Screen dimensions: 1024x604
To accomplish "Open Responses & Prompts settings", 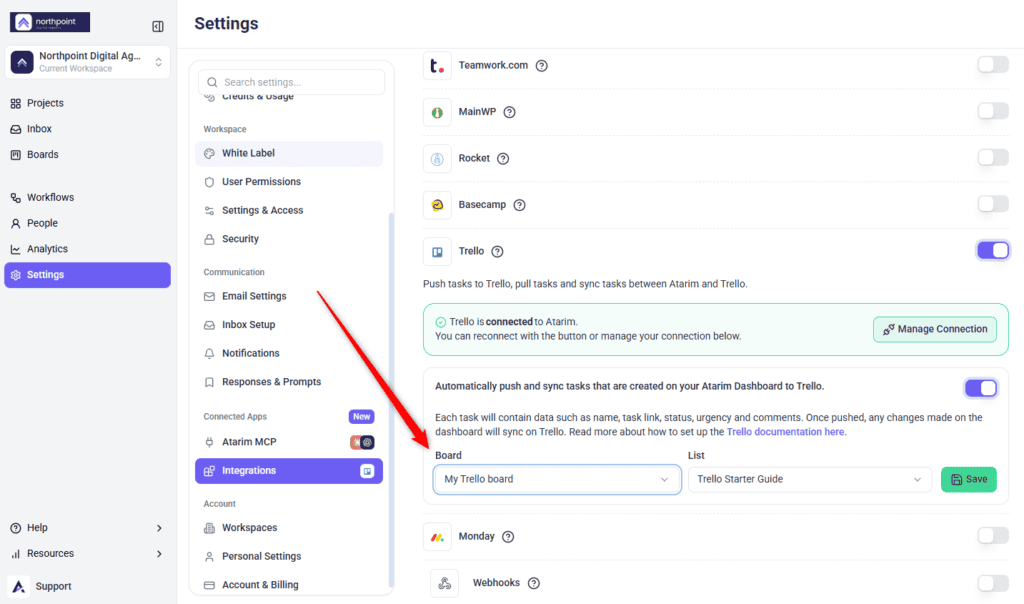I will [289, 382].
